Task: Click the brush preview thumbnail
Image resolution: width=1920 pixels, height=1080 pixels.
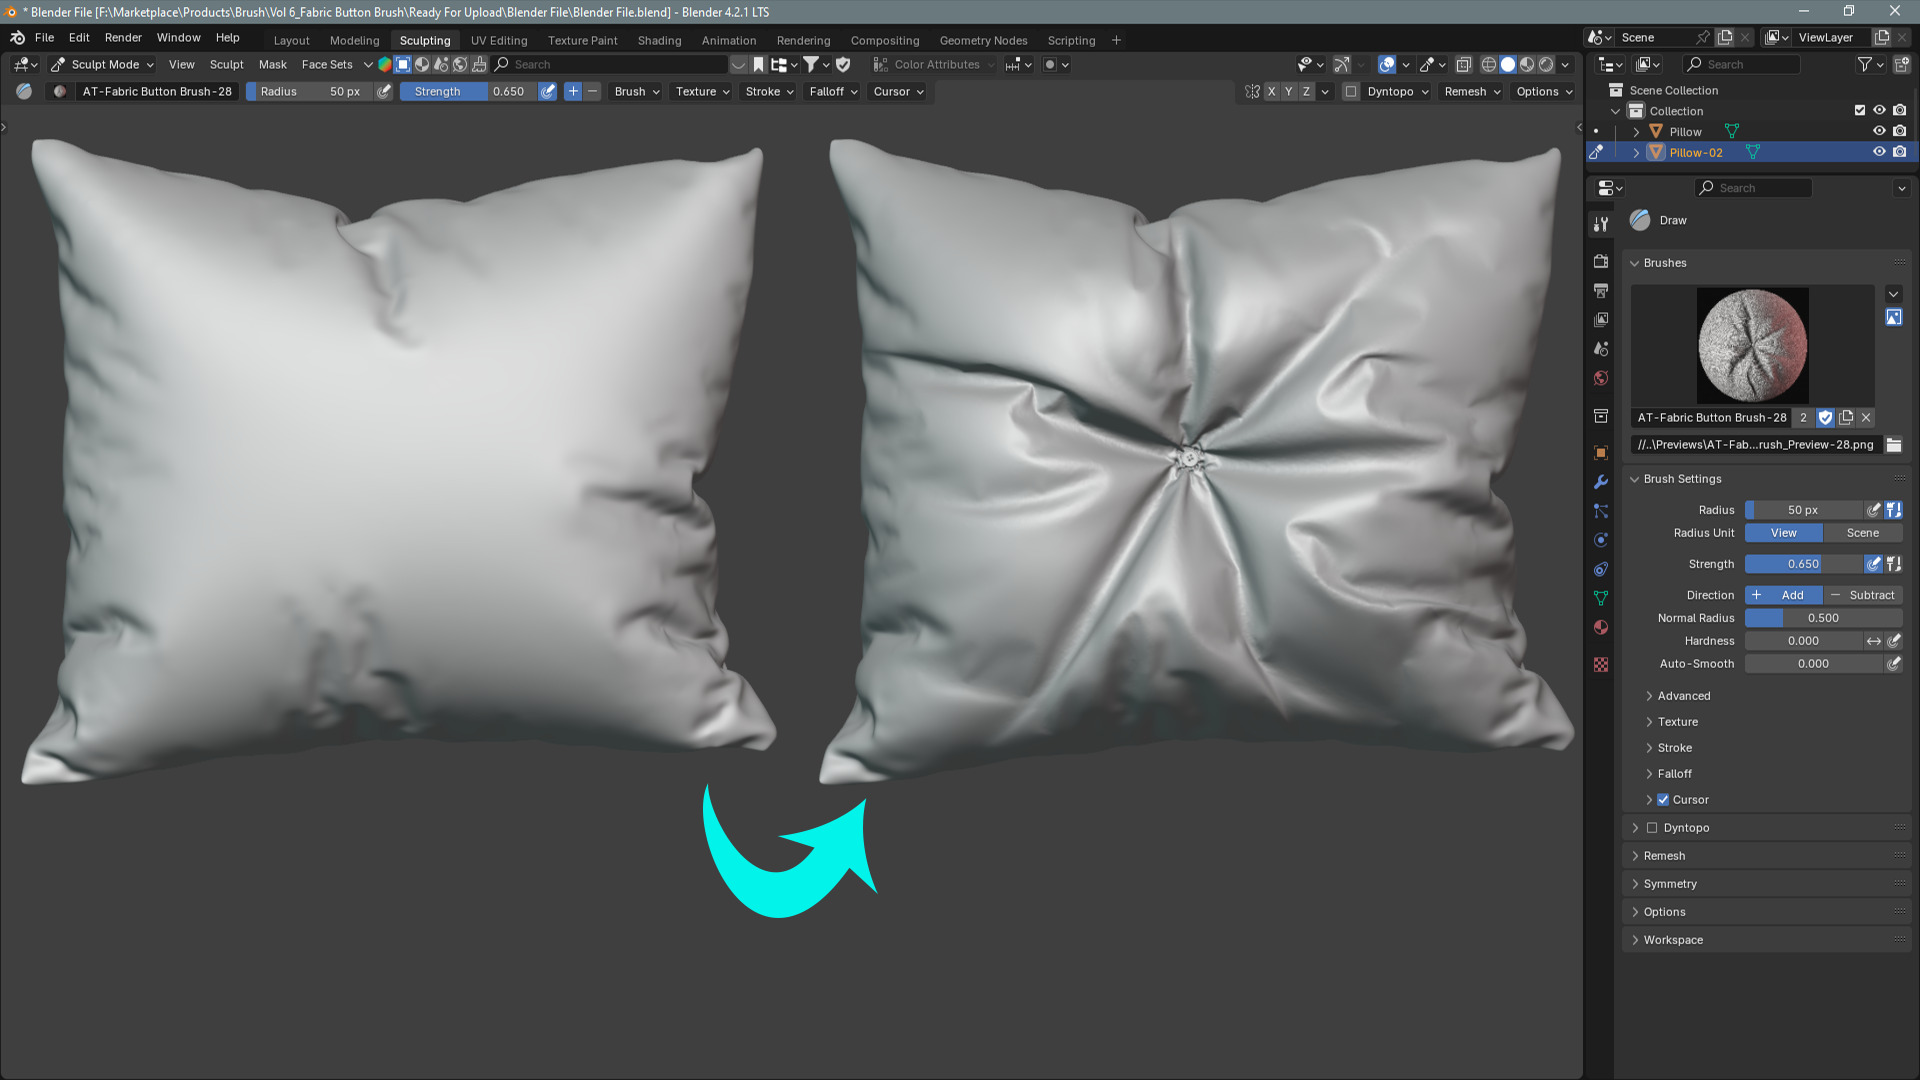Action: coord(1752,345)
